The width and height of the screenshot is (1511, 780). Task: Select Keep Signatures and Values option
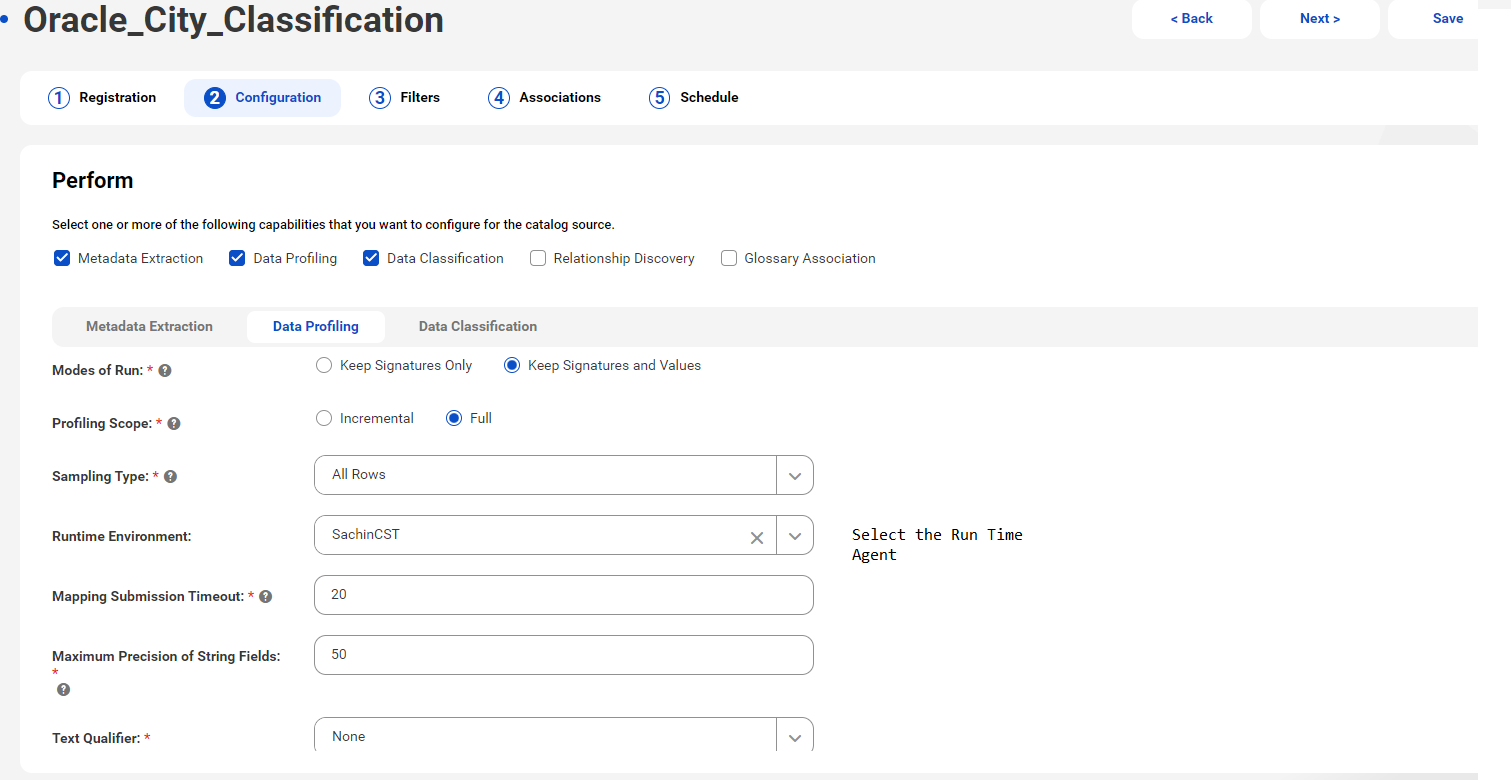point(512,366)
